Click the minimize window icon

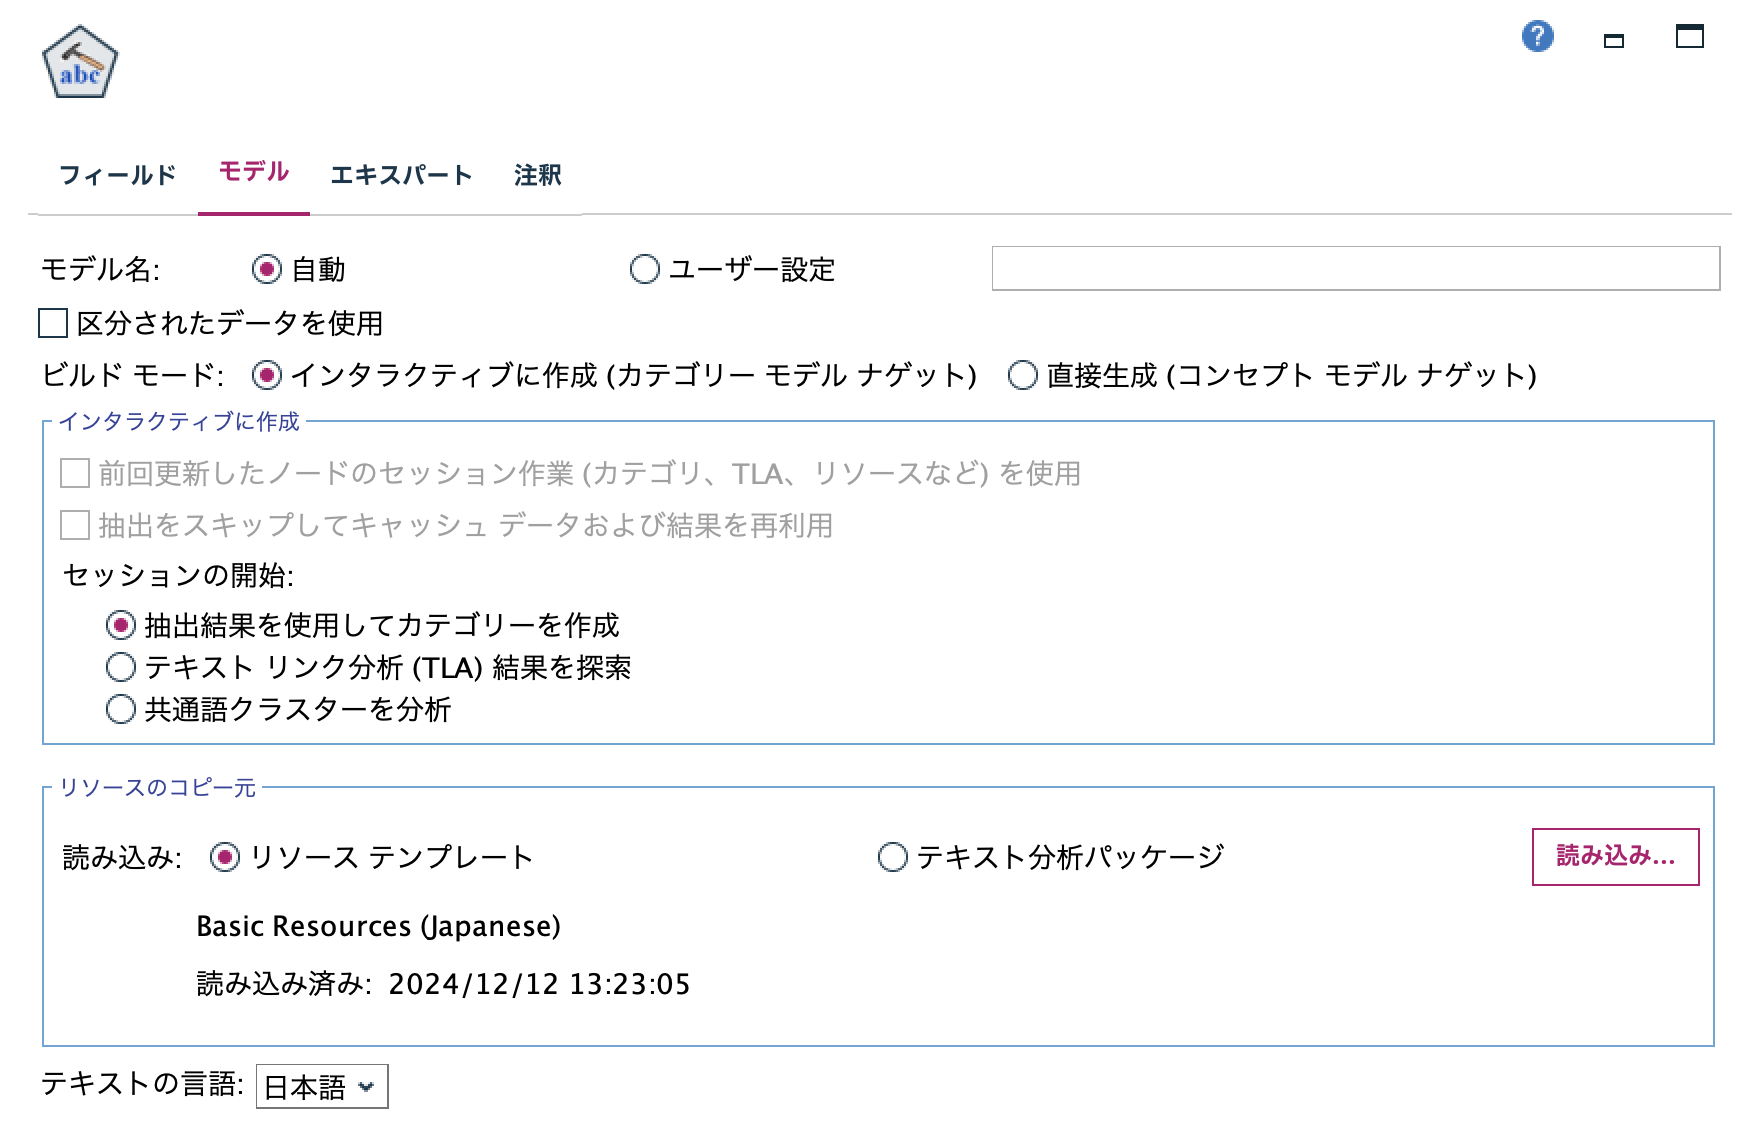coord(1614,41)
